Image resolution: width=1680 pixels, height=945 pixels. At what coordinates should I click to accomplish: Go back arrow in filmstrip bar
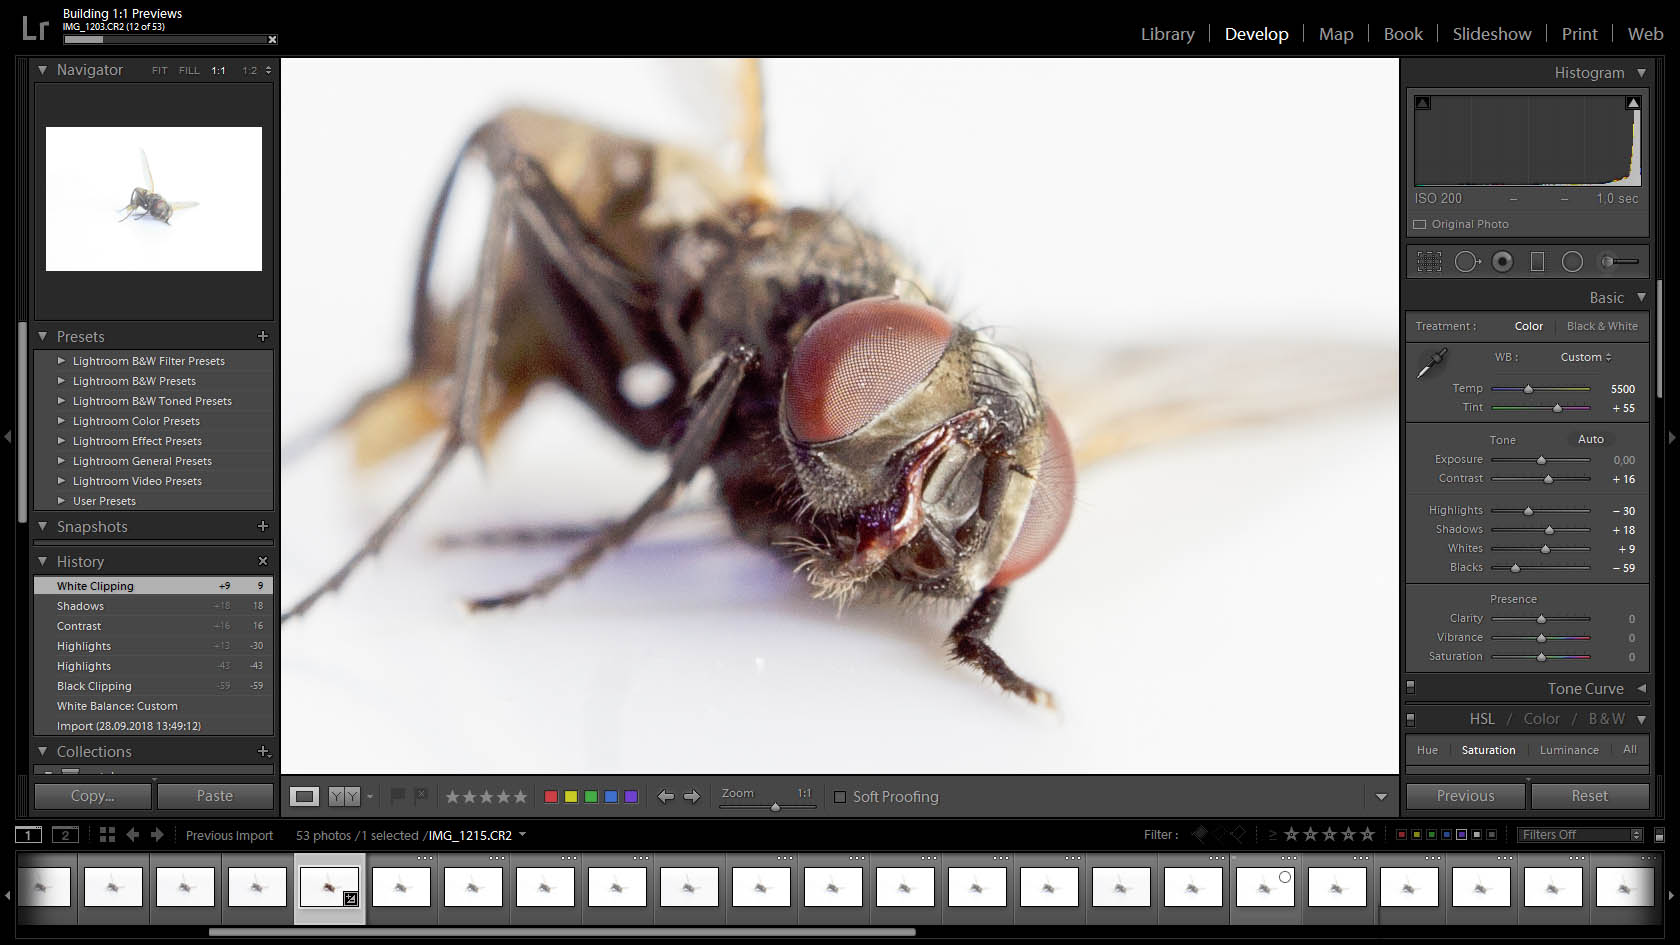(x=132, y=835)
